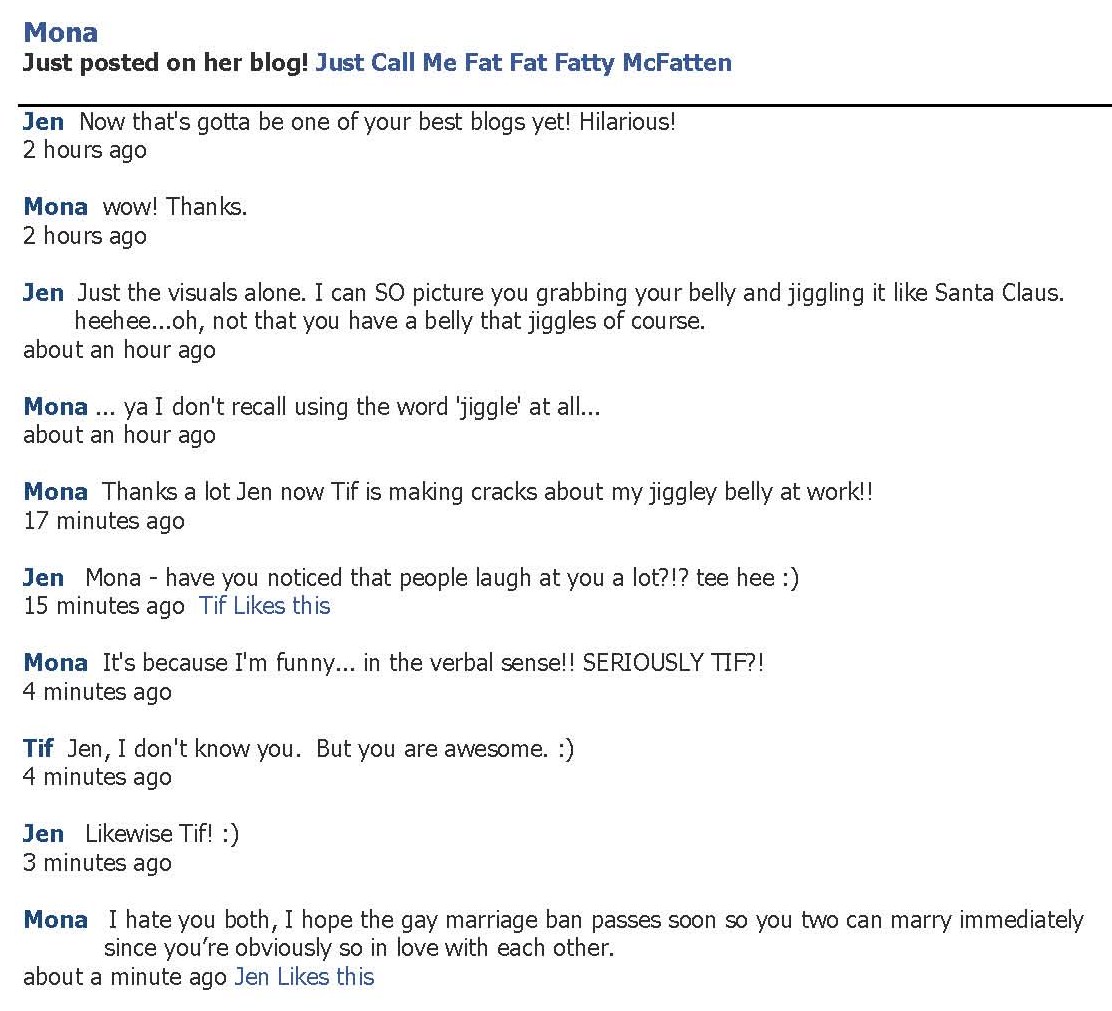The height and width of the screenshot is (1011, 1112).
Task: Click the '4 minutes ago' timestamp under Tif's comment
Action: click(x=97, y=777)
